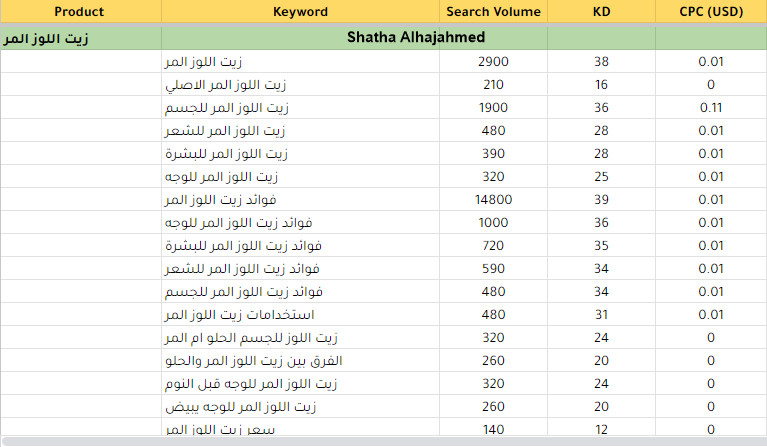Click the horizontal scrollbar at the bottom
Screen dimensions: 767x447
tap(380, 441)
